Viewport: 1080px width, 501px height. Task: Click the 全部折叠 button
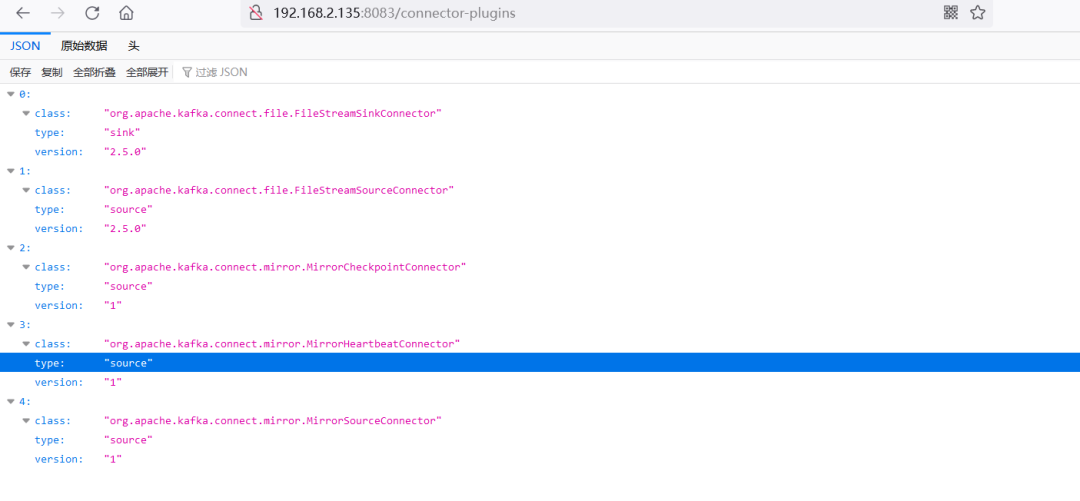coord(94,72)
